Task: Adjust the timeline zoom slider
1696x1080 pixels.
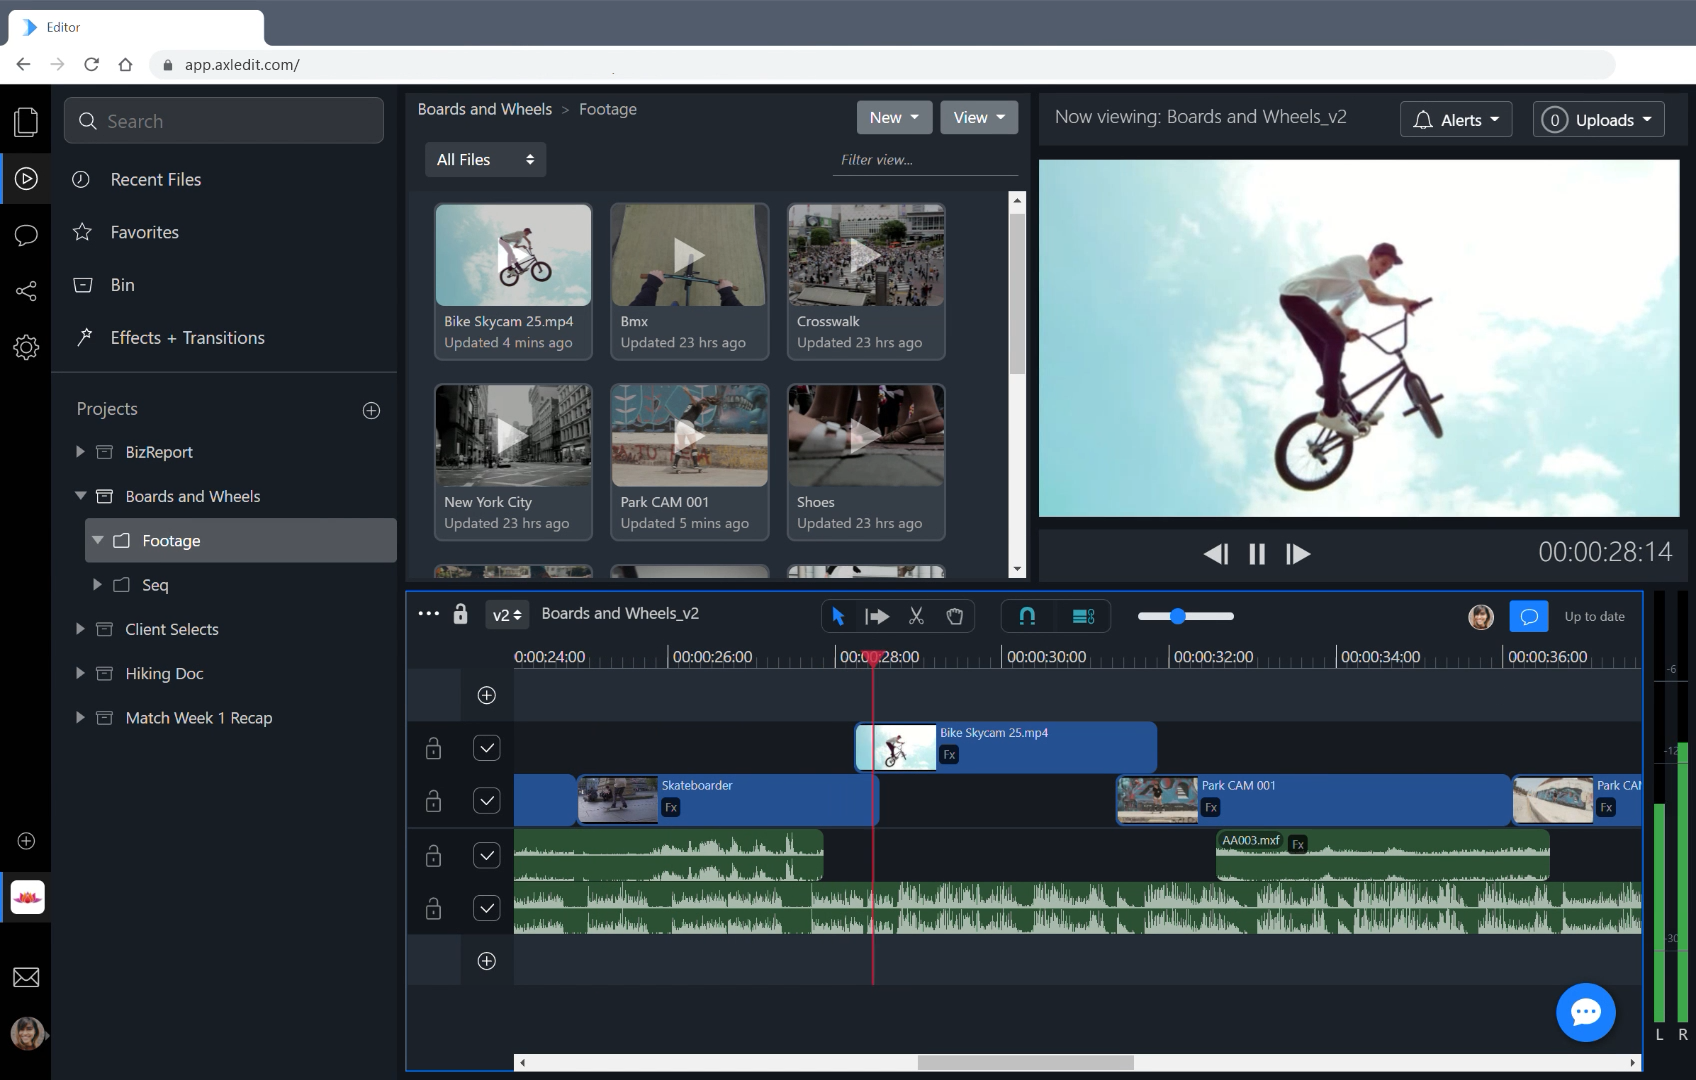Action: (1178, 616)
